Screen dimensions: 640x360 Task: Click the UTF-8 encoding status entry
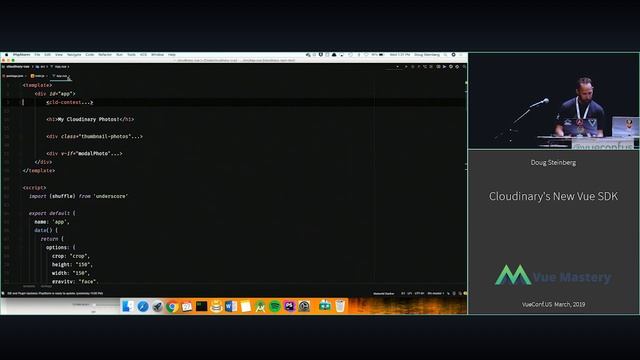tap(419, 293)
